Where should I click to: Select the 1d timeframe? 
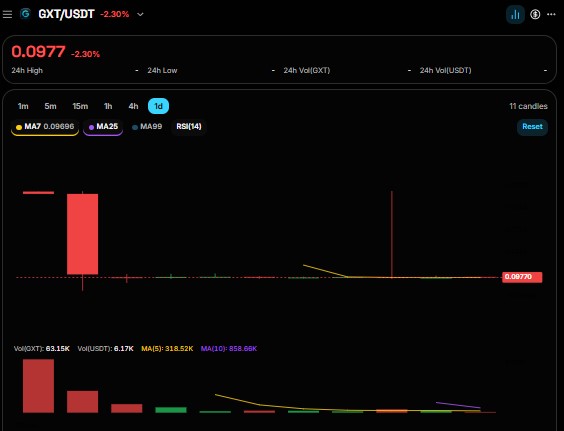coord(158,106)
